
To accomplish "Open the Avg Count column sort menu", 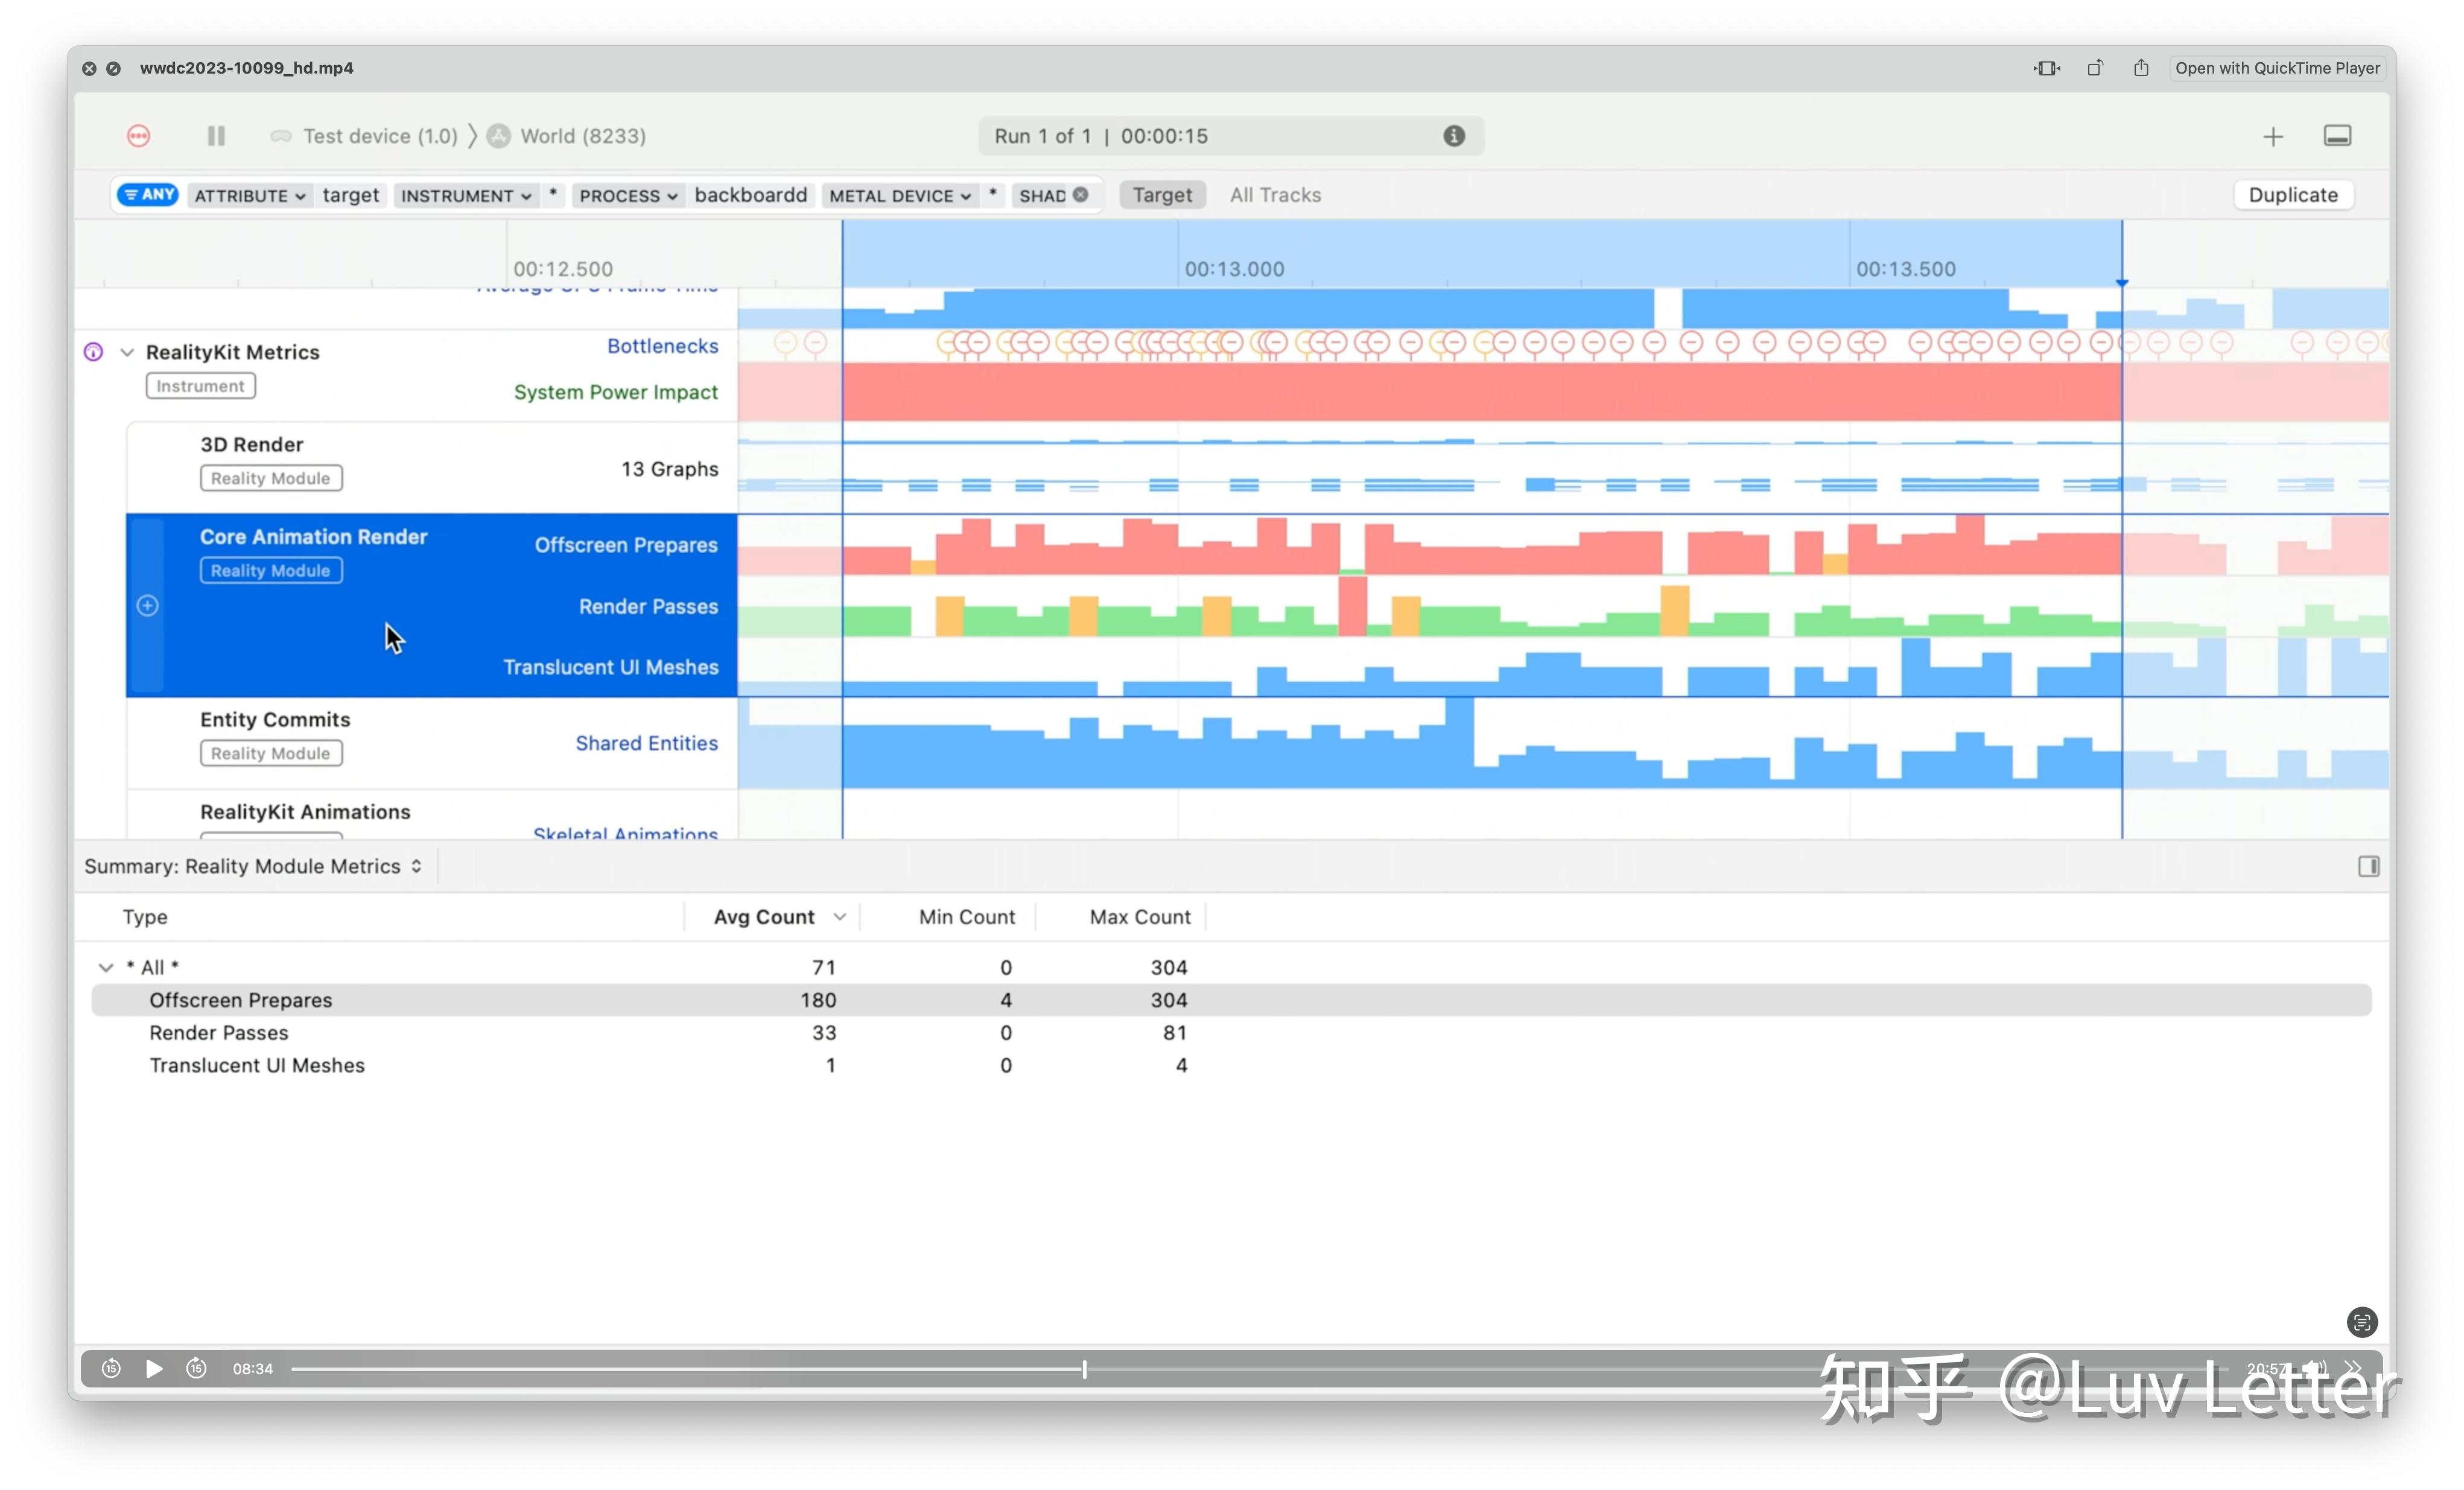I will (x=840, y=916).
